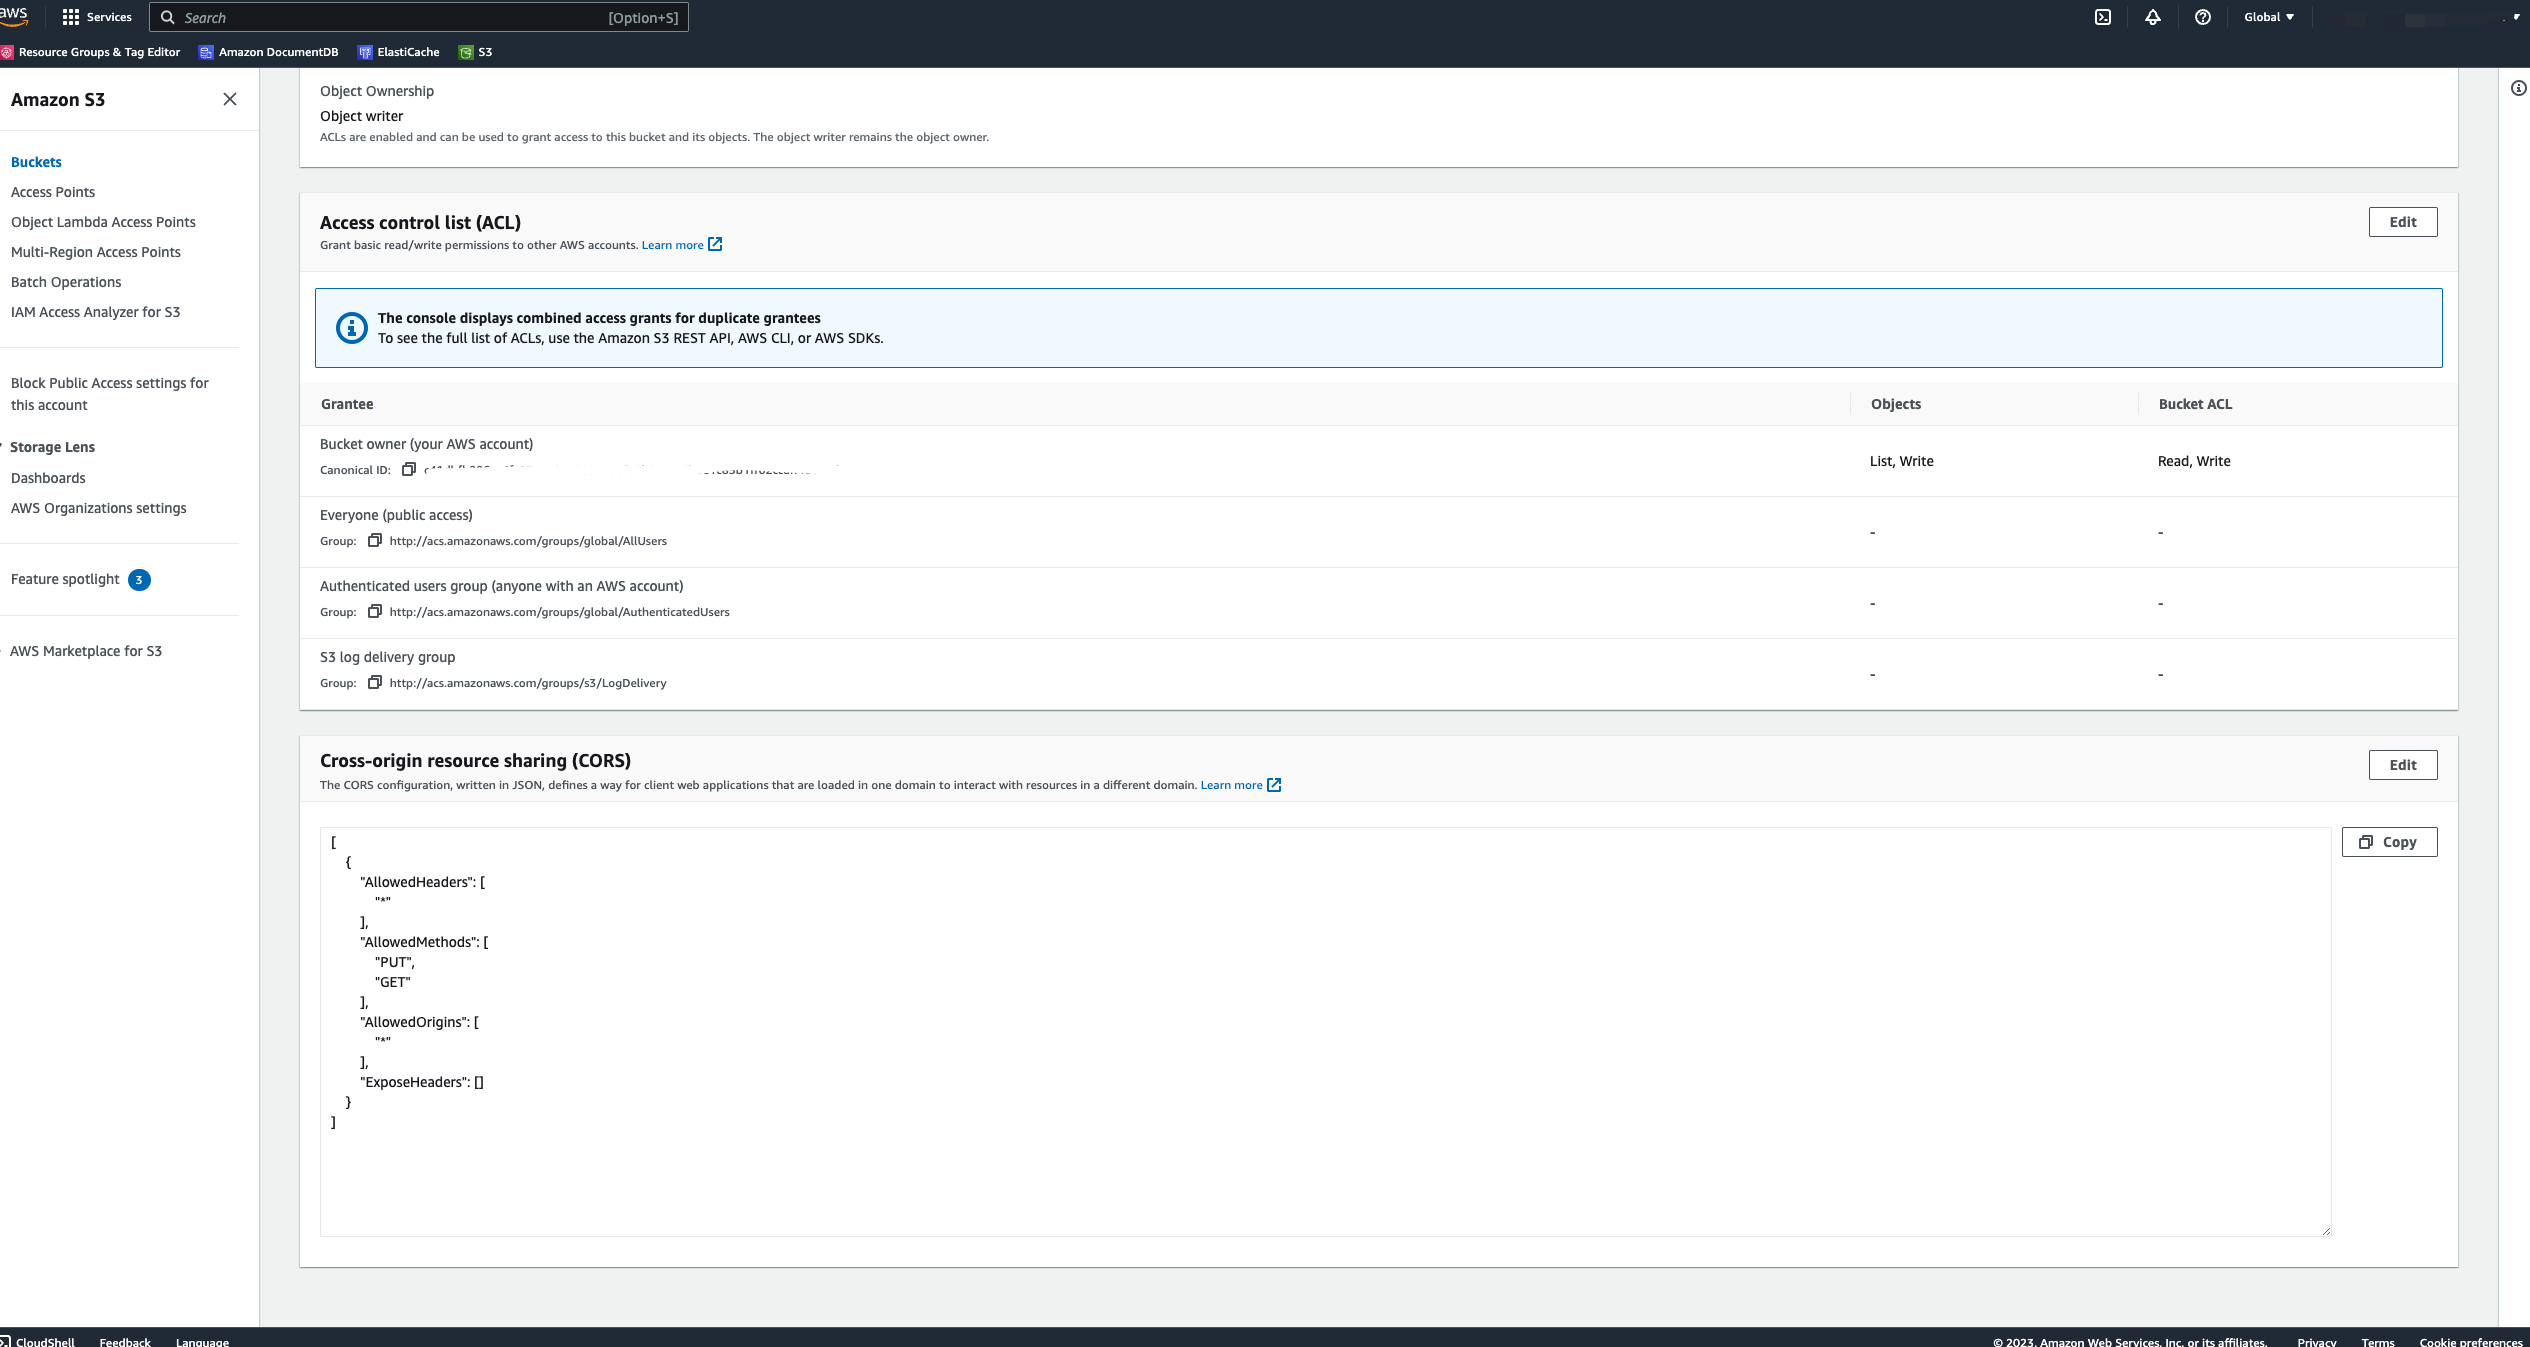
Task: Open CloudShell icon in top bar
Action: 2103,17
